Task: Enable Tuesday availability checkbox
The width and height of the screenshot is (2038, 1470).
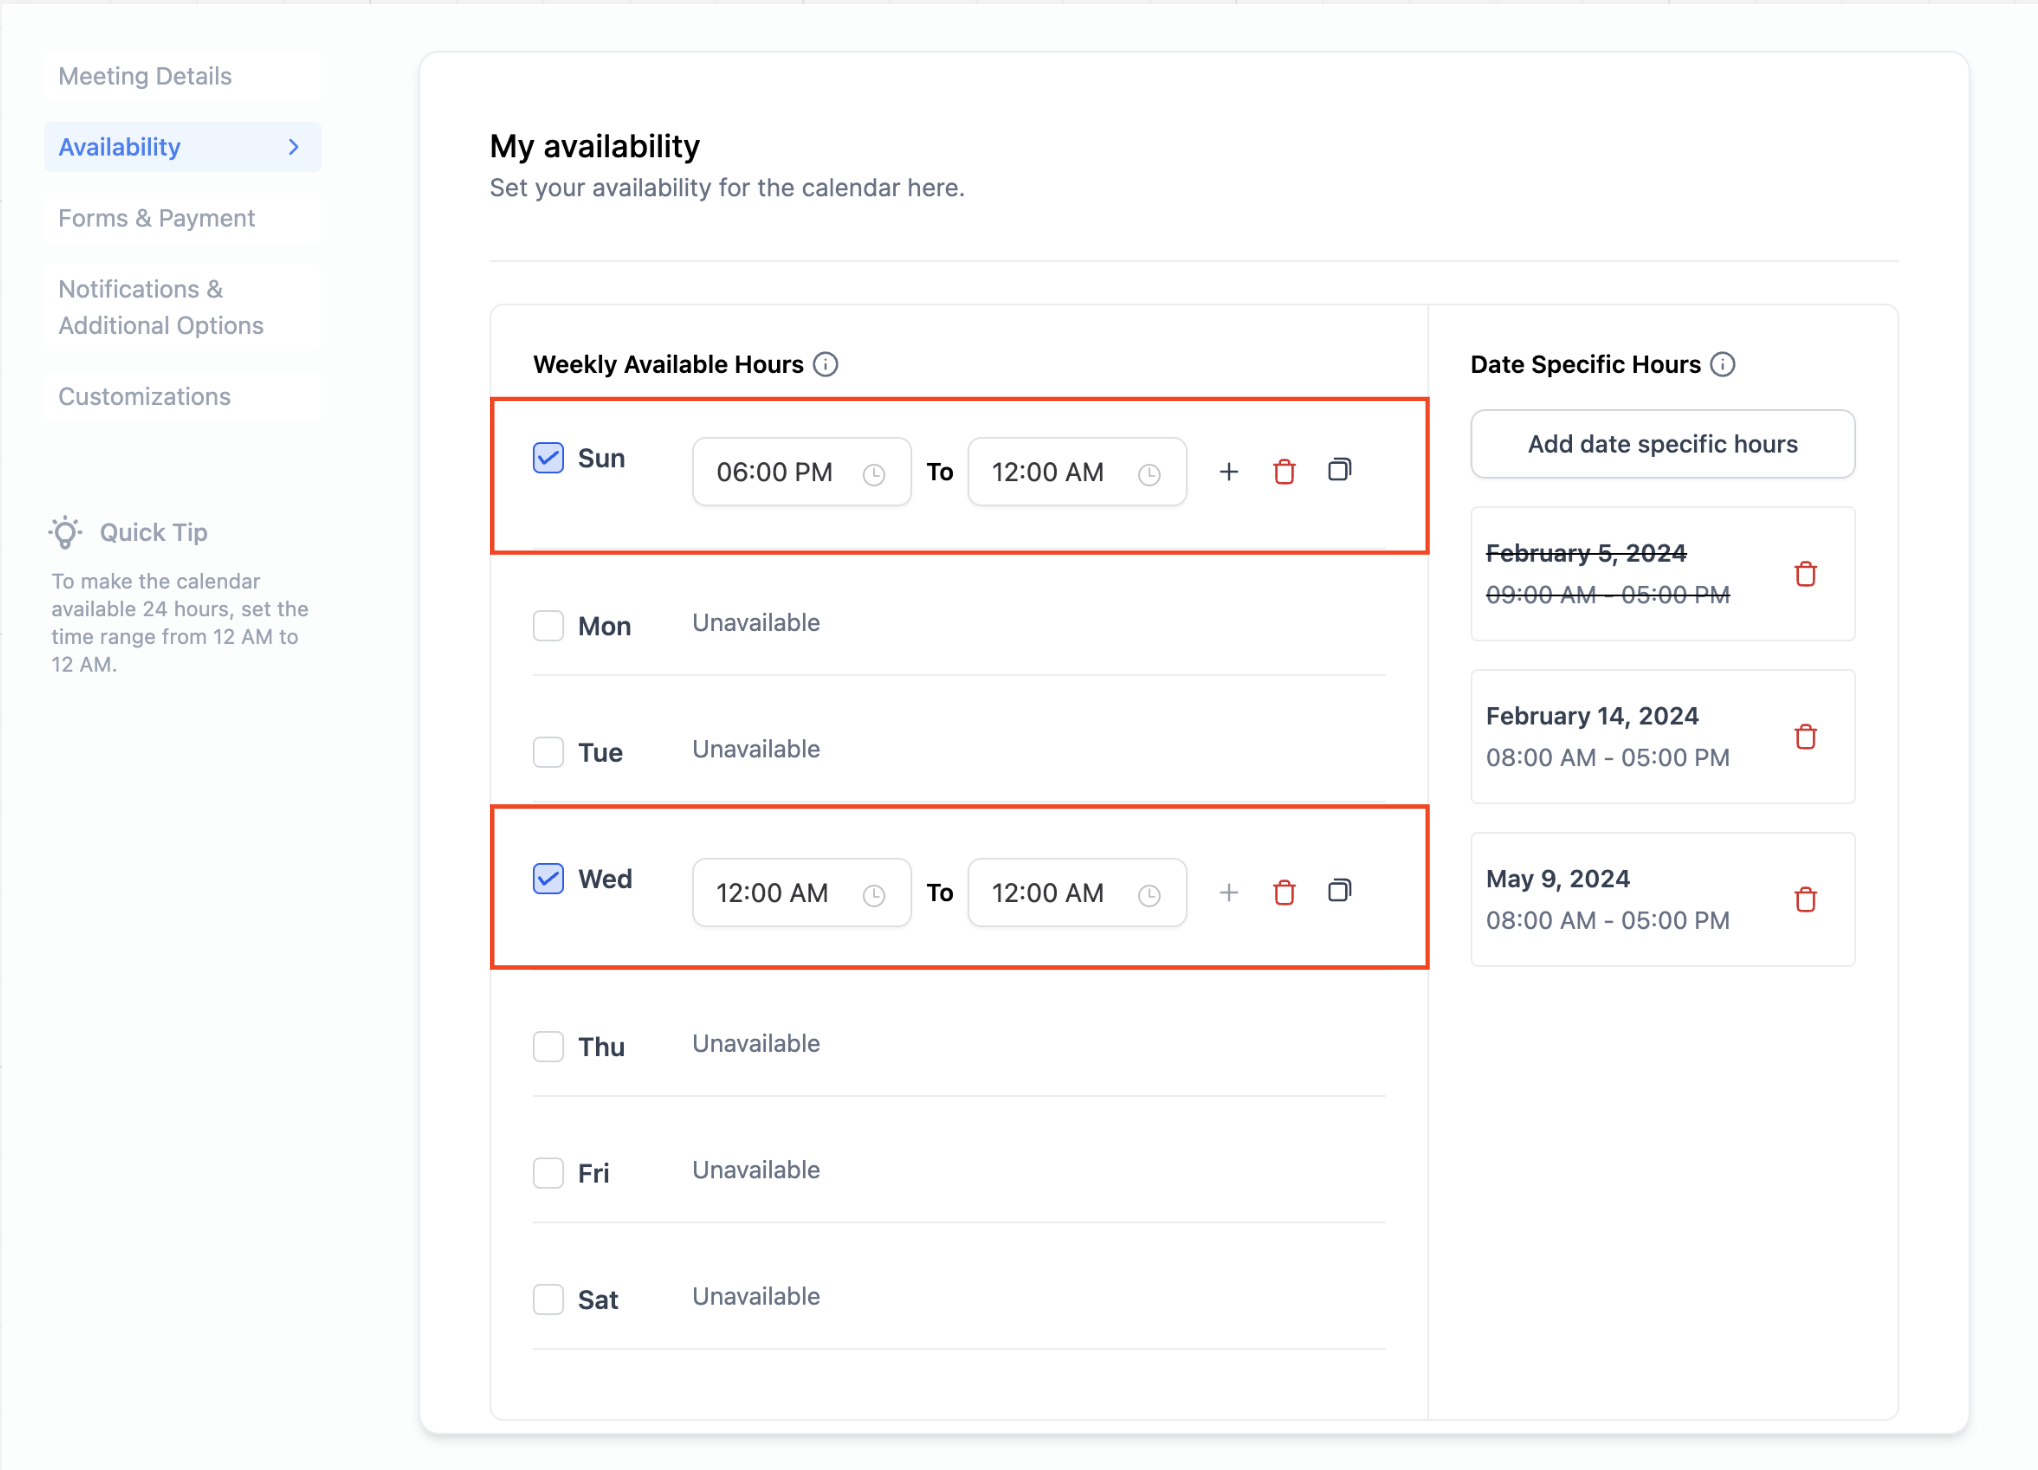Action: [548, 752]
